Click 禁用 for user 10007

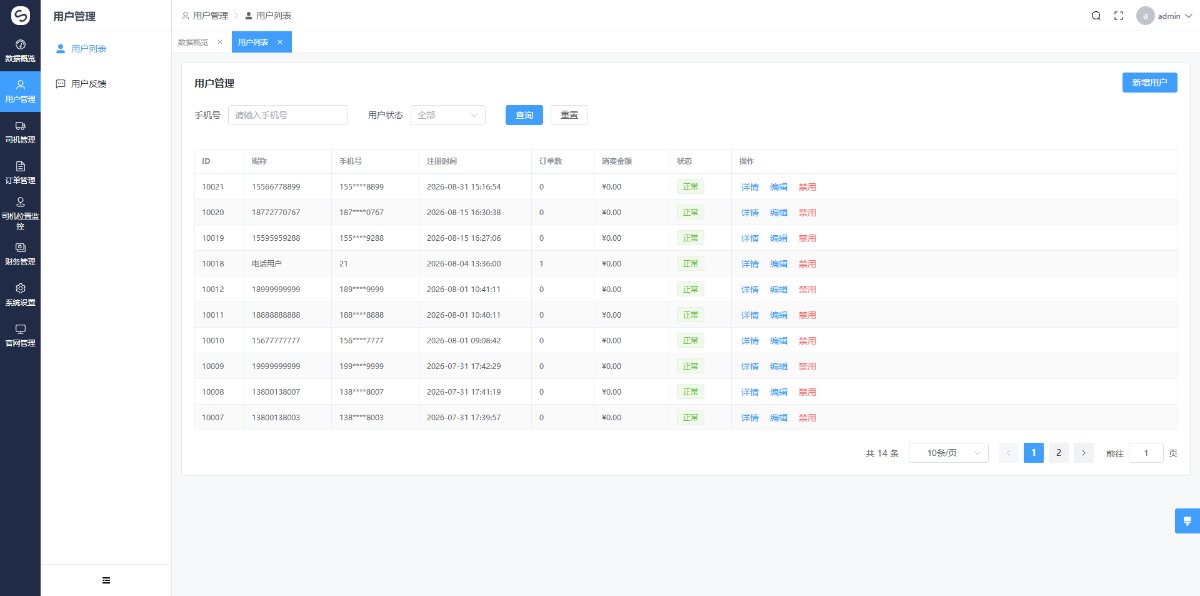point(807,418)
